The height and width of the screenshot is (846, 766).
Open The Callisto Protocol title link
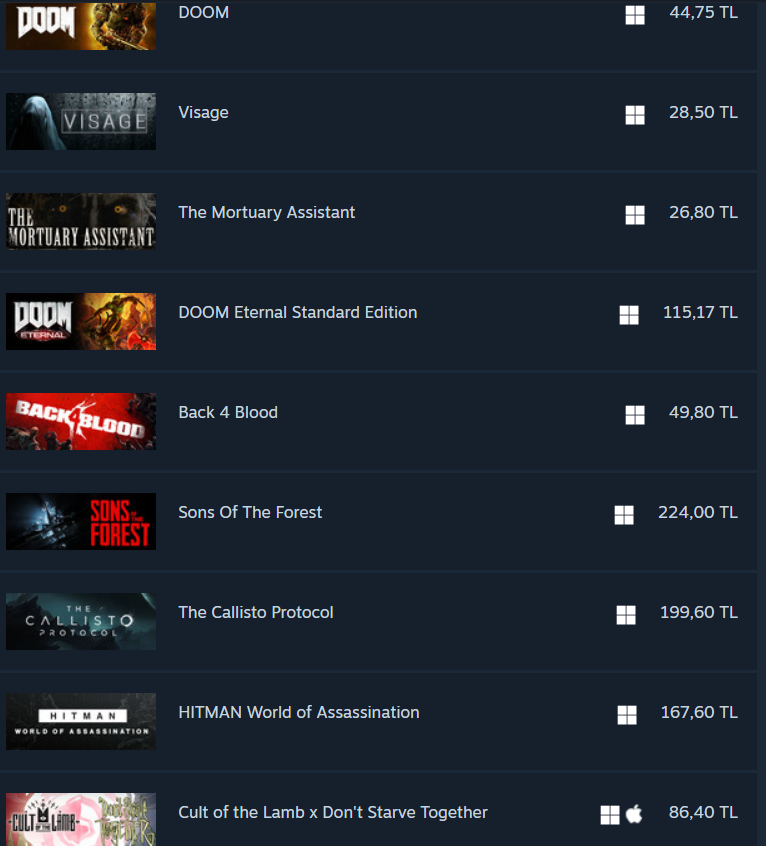click(x=256, y=612)
